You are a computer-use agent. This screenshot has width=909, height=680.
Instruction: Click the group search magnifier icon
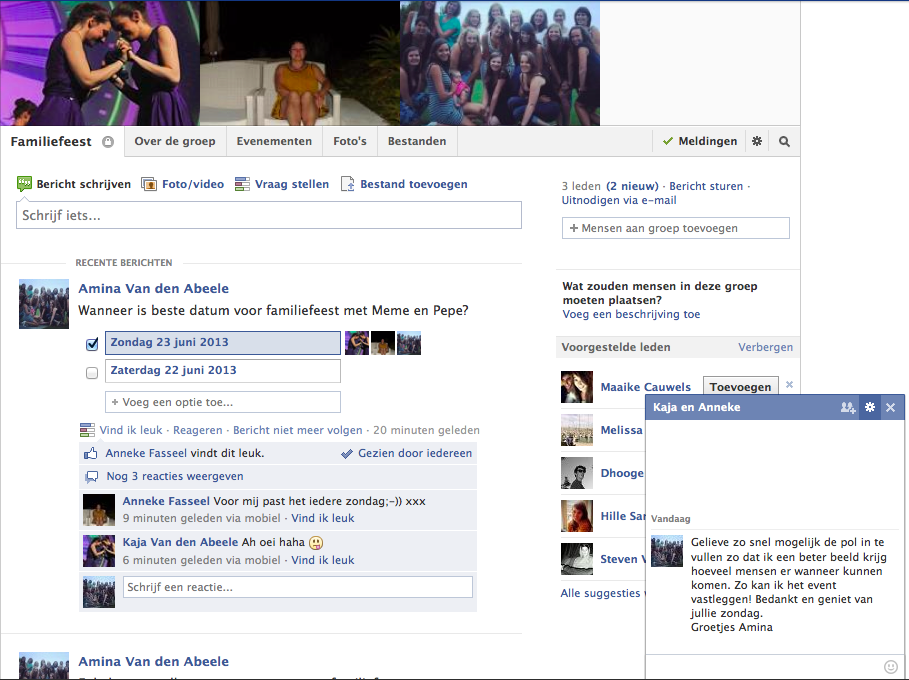click(784, 142)
